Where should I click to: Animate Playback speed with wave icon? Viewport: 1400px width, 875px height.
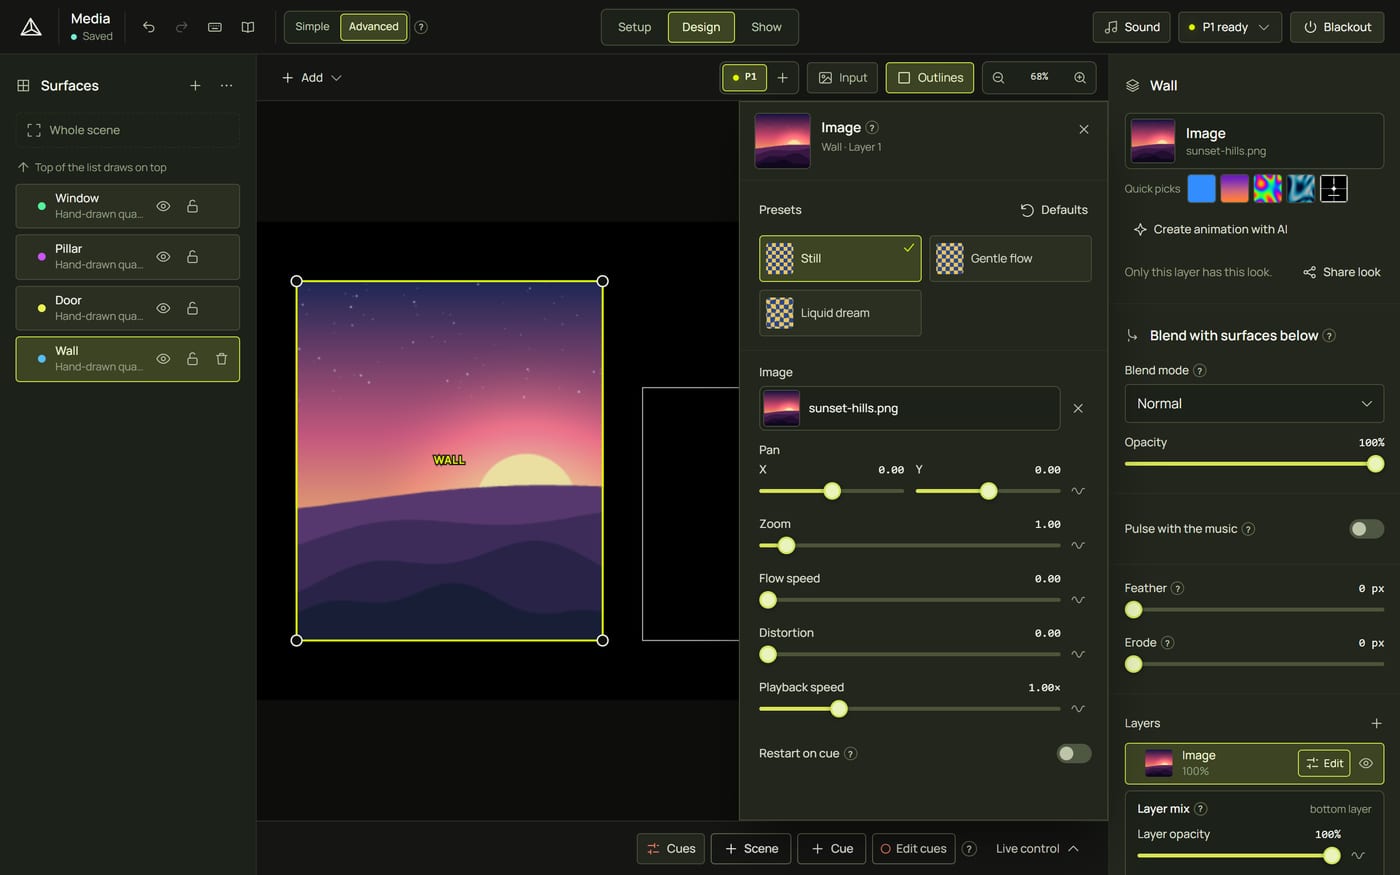point(1078,708)
